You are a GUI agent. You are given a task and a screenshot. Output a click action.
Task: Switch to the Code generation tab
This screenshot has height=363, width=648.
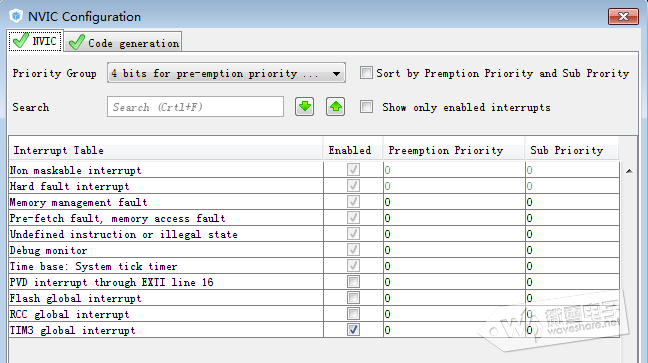tap(123, 43)
